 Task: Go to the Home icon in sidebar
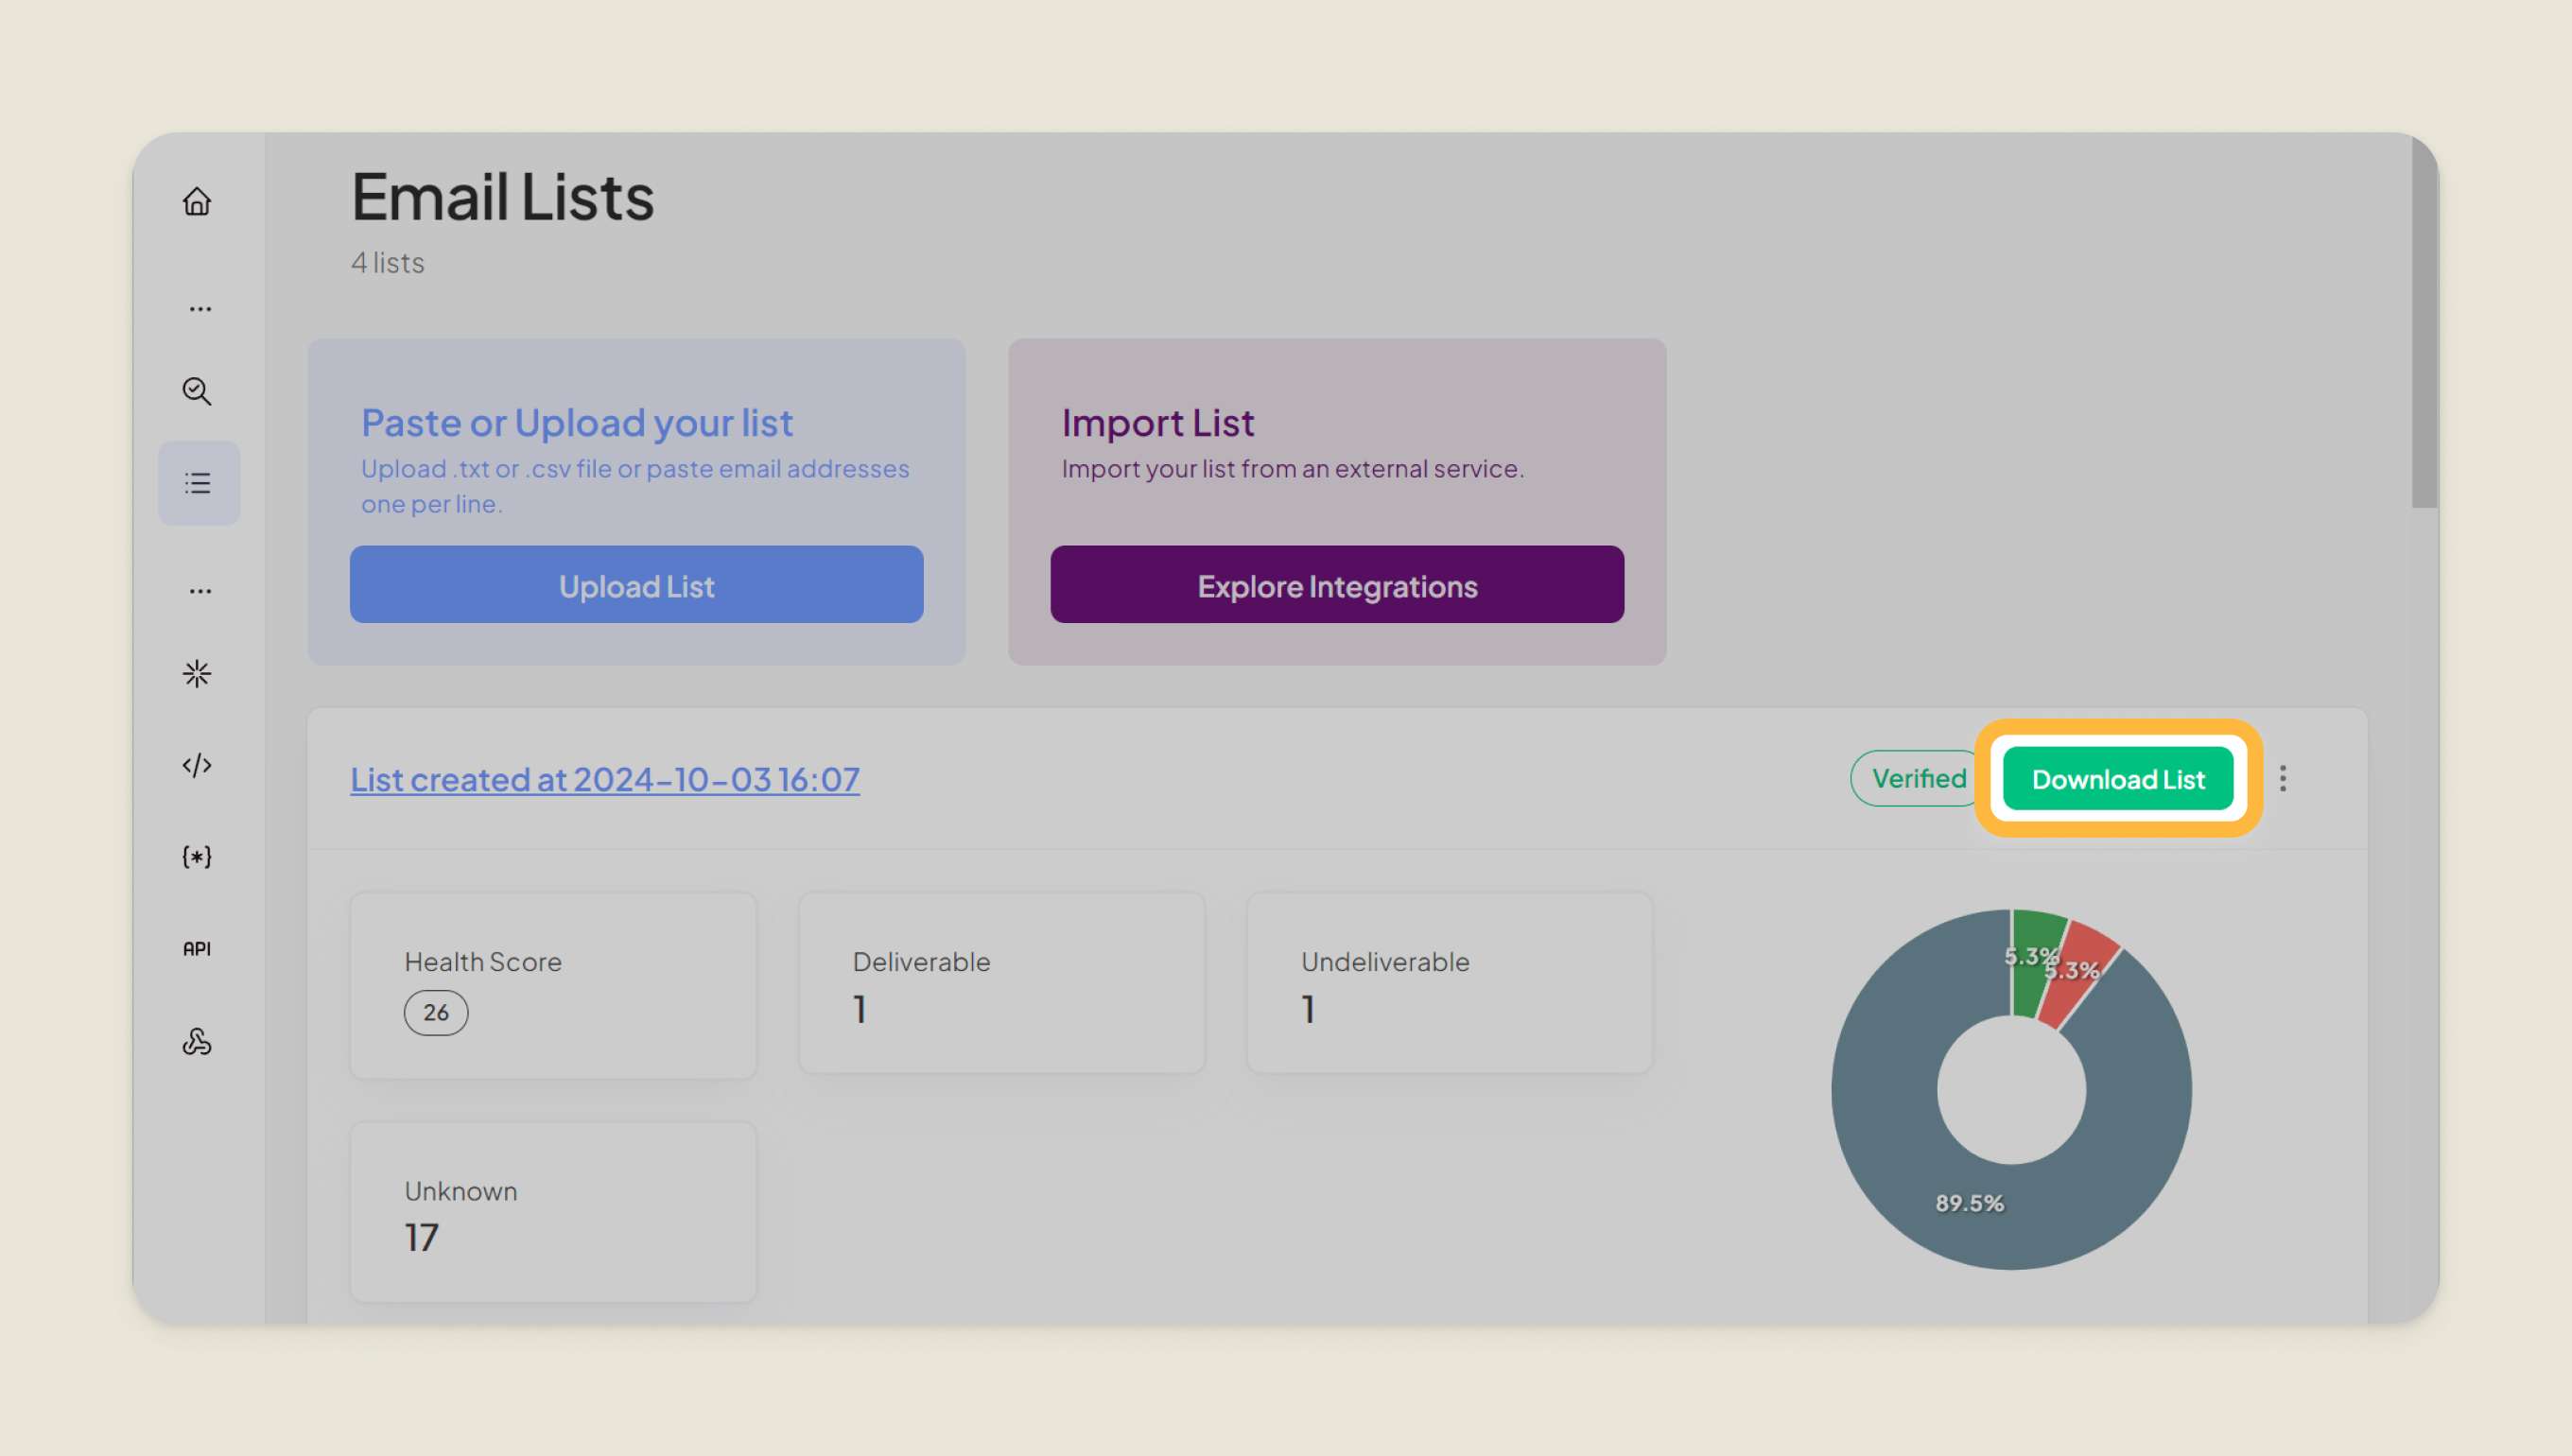coord(197,201)
